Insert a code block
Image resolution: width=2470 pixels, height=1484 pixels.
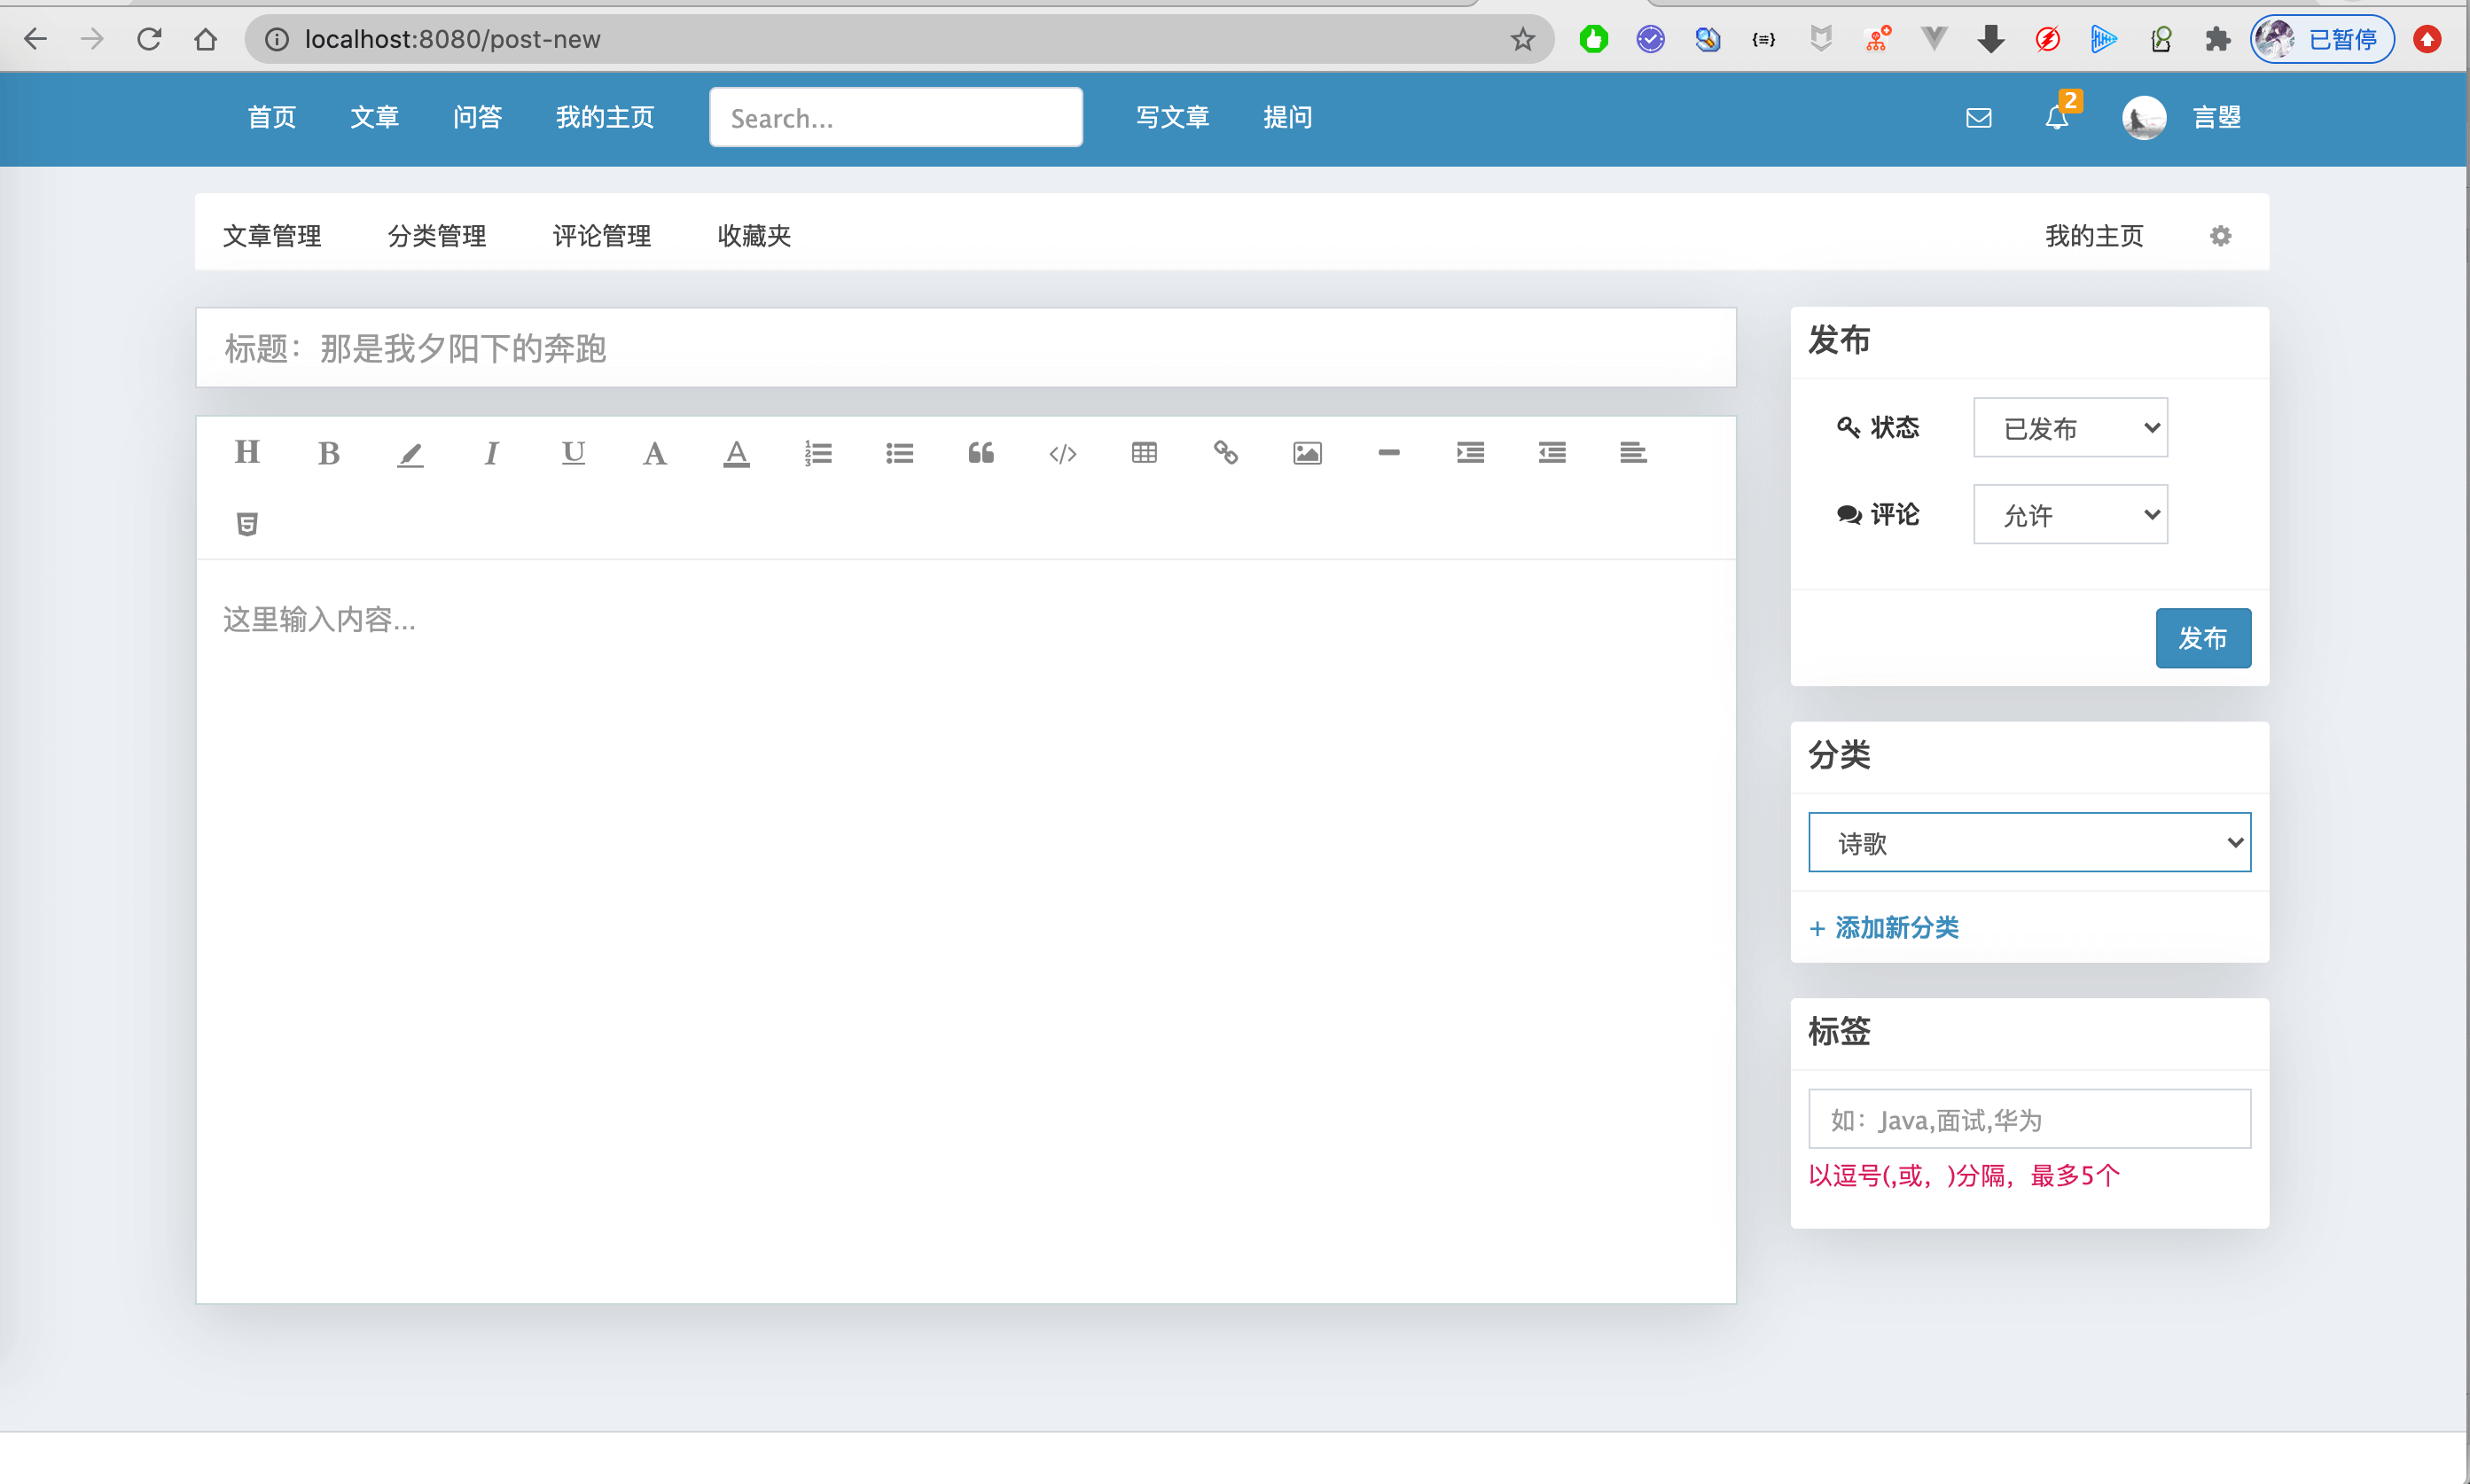click(x=1062, y=452)
